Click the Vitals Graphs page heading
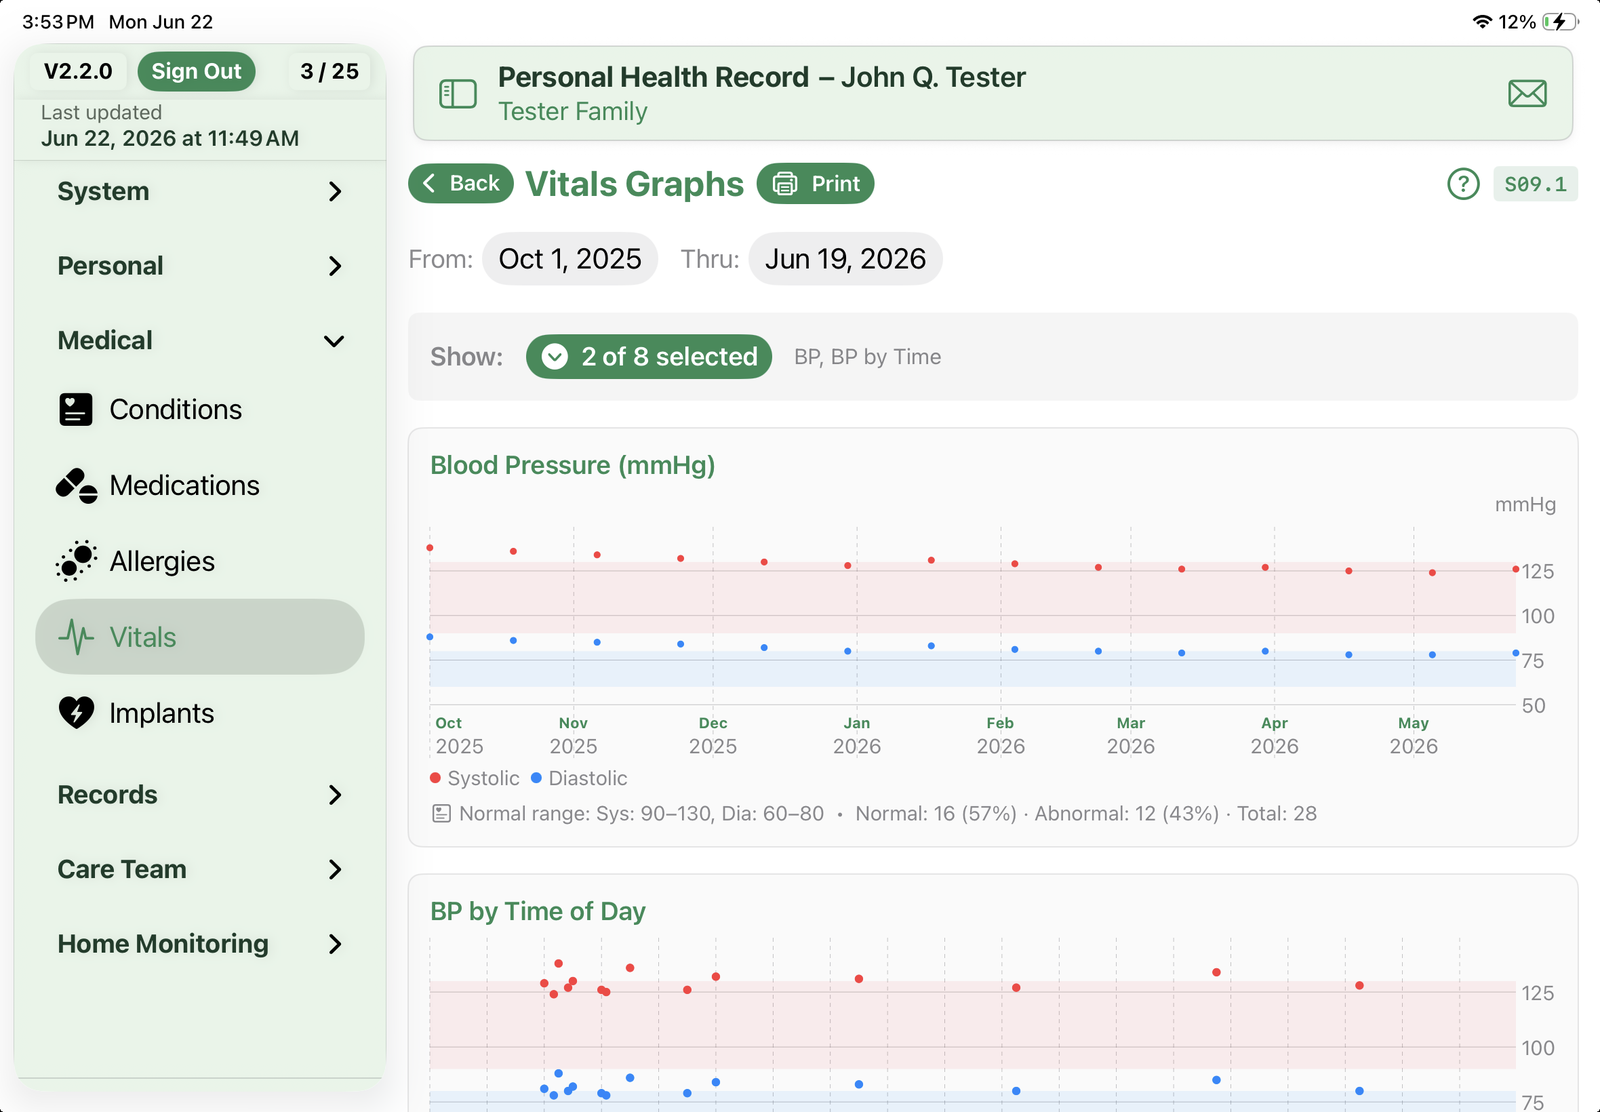Image resolution: width=1600 pixels, height=1112 pixels. 635,184
